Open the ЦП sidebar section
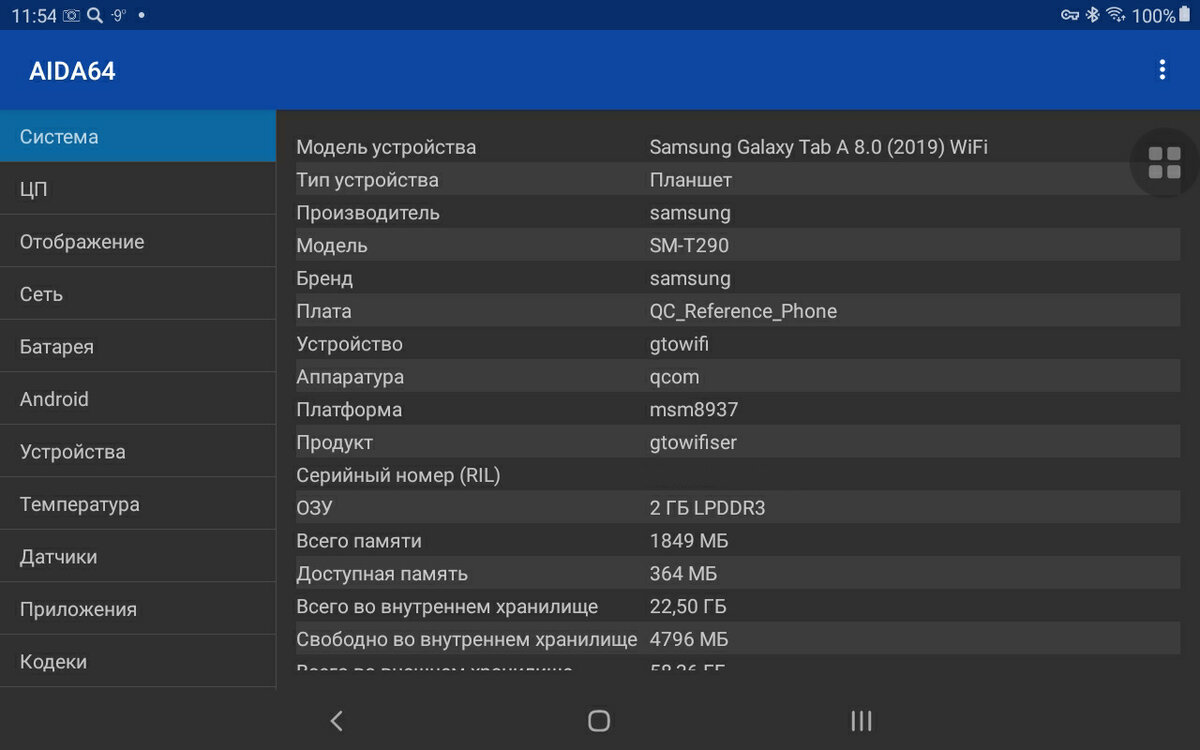Viewport: 1200px width, 750px height. pyautogui.click(x=138, y=189)
